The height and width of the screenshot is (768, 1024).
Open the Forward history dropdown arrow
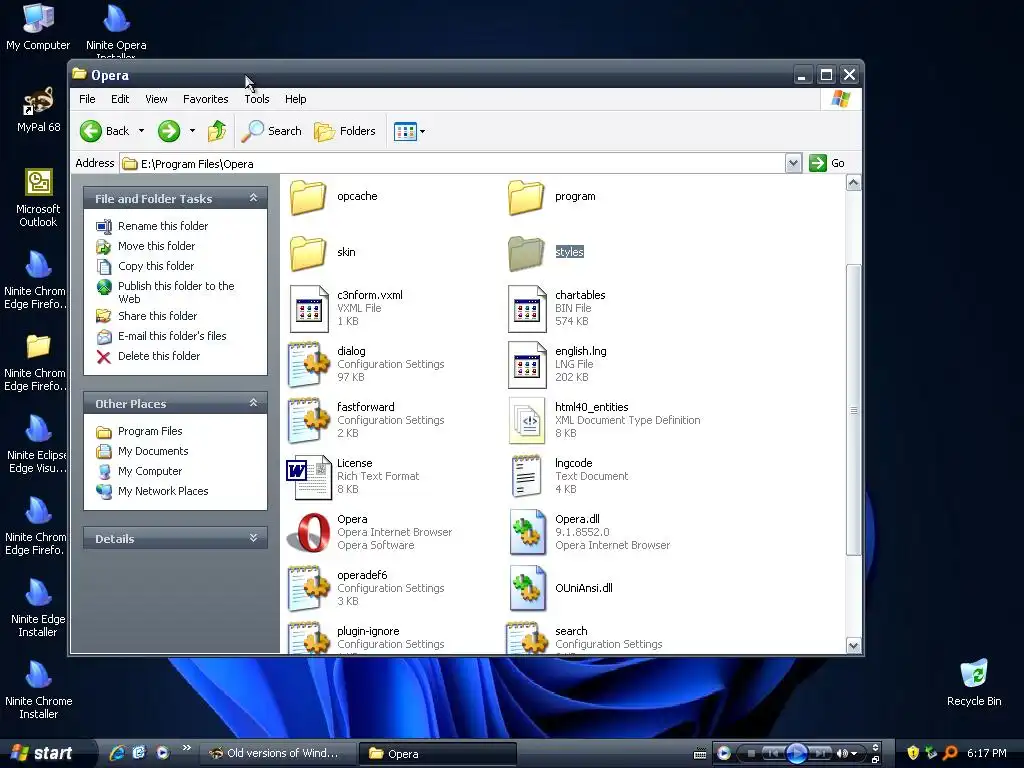point(192,131)
